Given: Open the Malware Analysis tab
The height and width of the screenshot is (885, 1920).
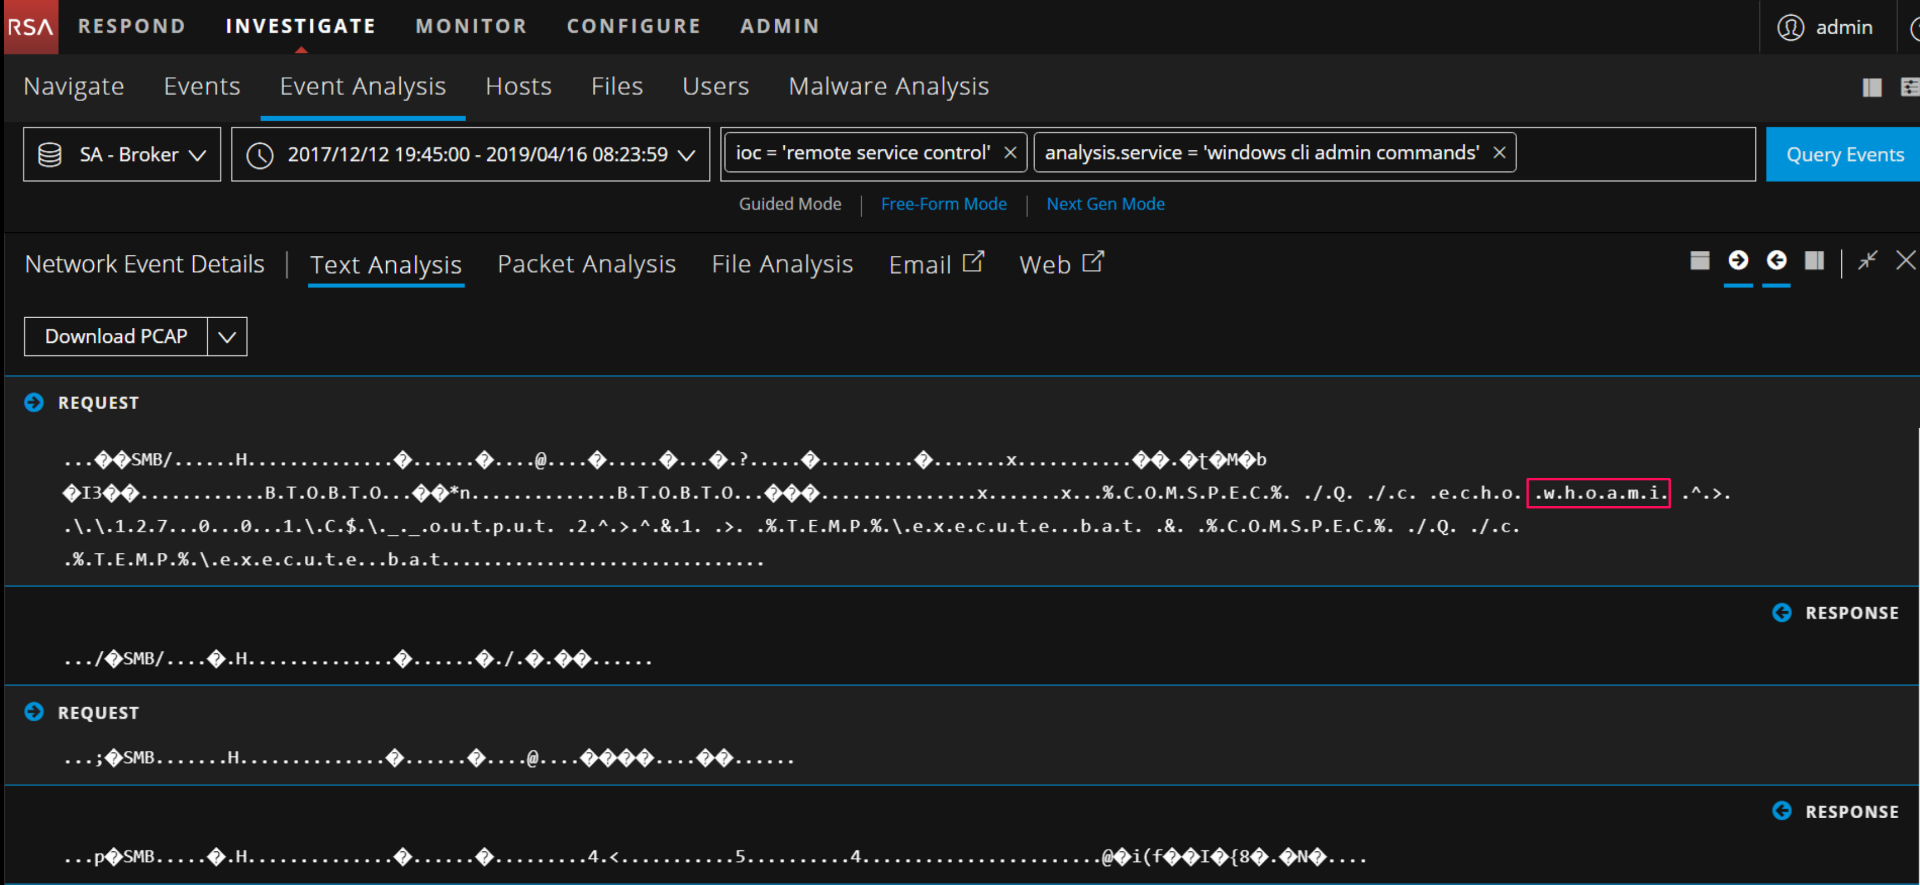Looking at the screenshot, I should (888, 87).
